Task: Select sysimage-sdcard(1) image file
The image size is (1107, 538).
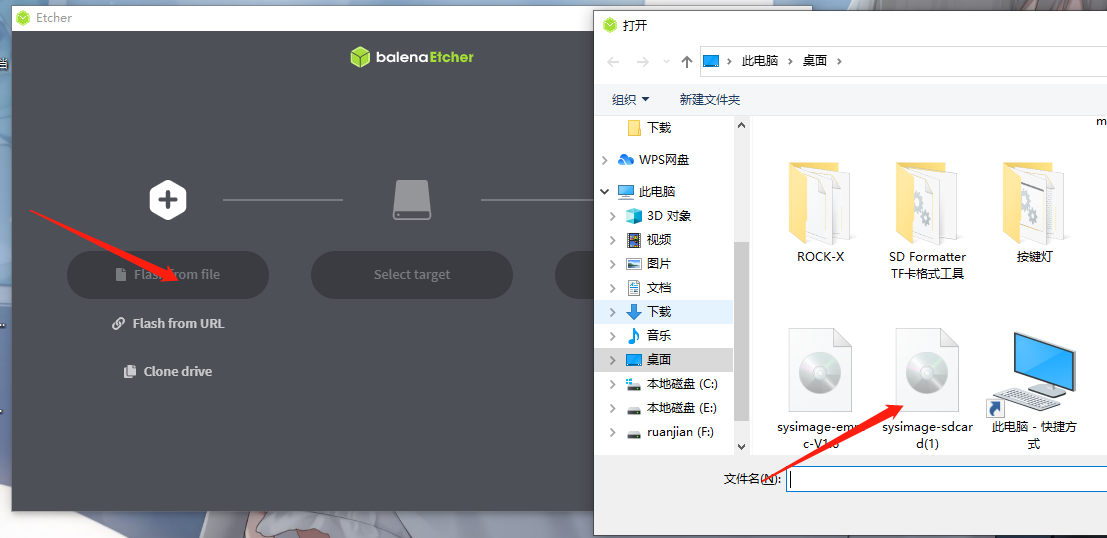Action: click(x=927, y=389)
